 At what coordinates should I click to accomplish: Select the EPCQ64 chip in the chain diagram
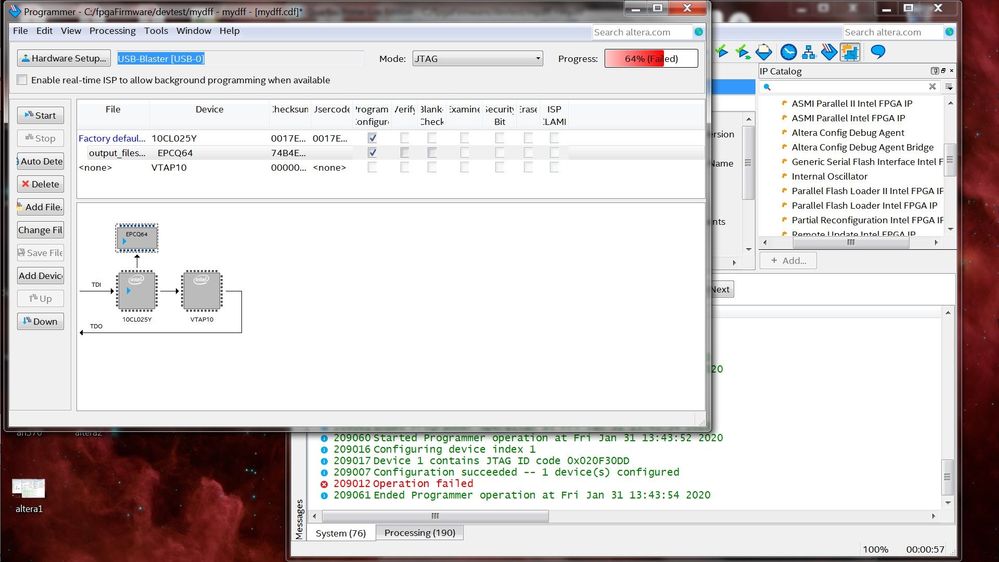[x=136, y=238]
